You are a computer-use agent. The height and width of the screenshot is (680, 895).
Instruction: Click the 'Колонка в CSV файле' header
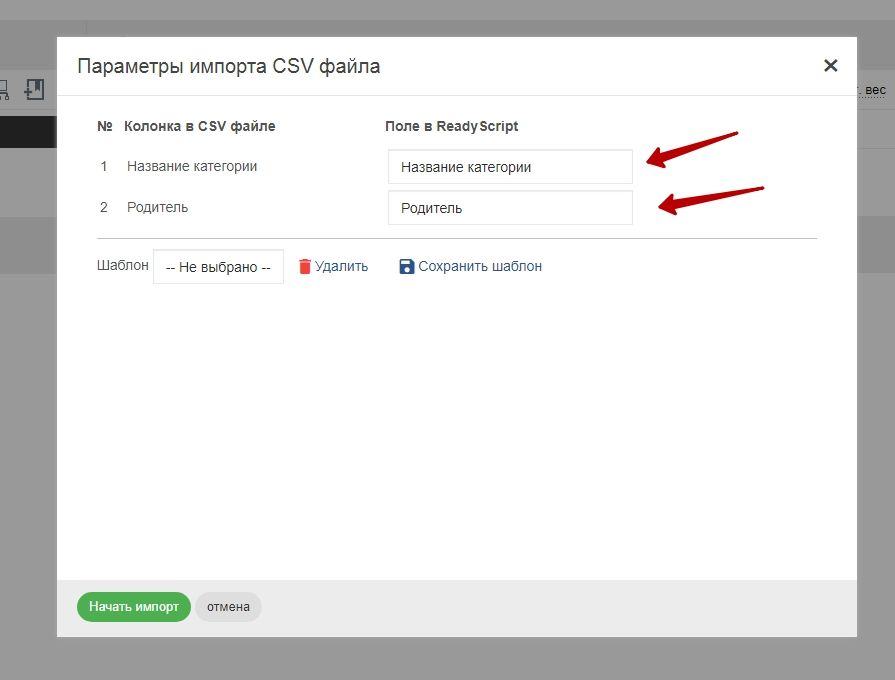(200, 126)
